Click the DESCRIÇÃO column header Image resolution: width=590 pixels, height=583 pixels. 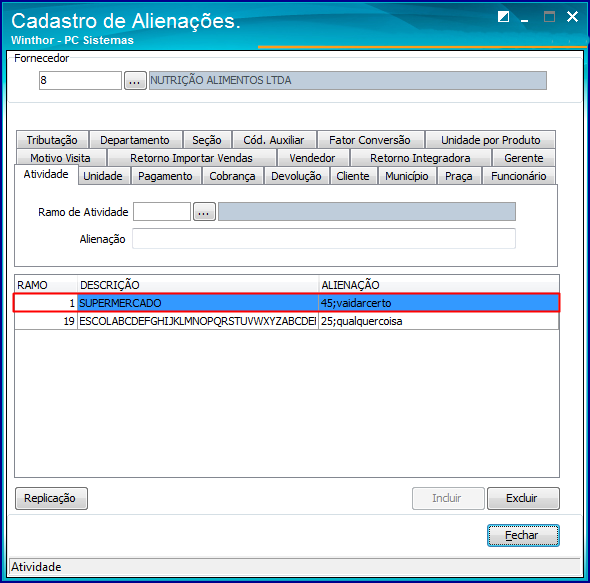click(198, 285)
